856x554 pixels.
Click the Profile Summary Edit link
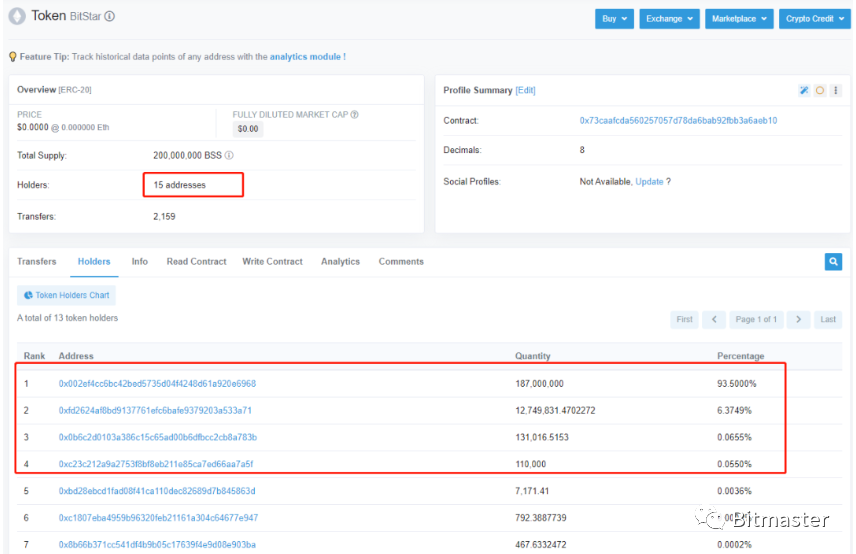(525, 91)
